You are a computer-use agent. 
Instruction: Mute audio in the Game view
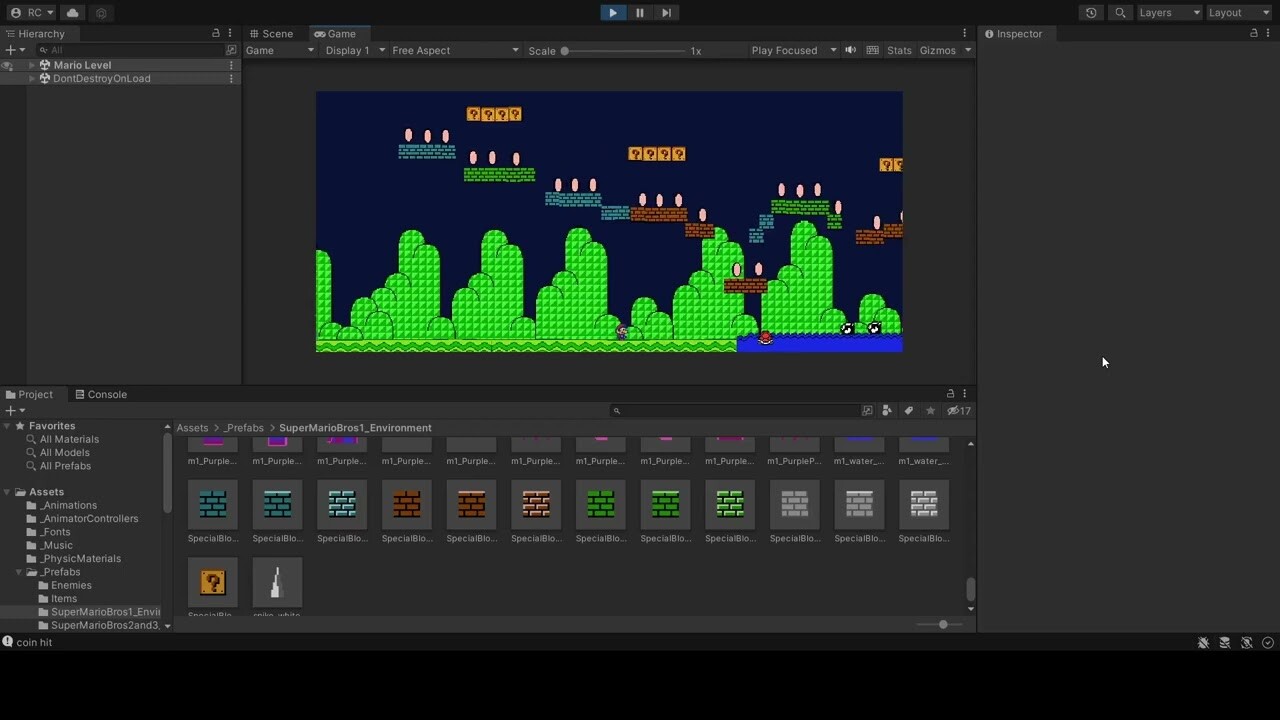click(x=849, y=50)
